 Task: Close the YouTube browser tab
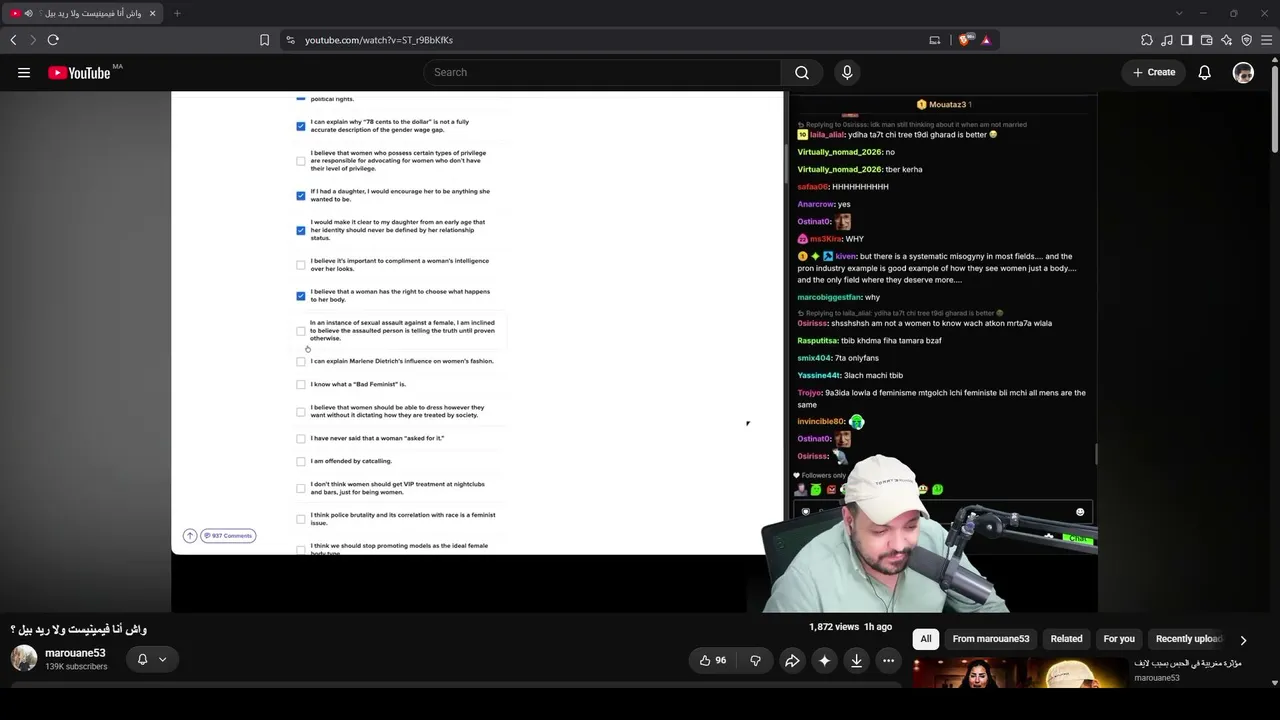(152, 13)
